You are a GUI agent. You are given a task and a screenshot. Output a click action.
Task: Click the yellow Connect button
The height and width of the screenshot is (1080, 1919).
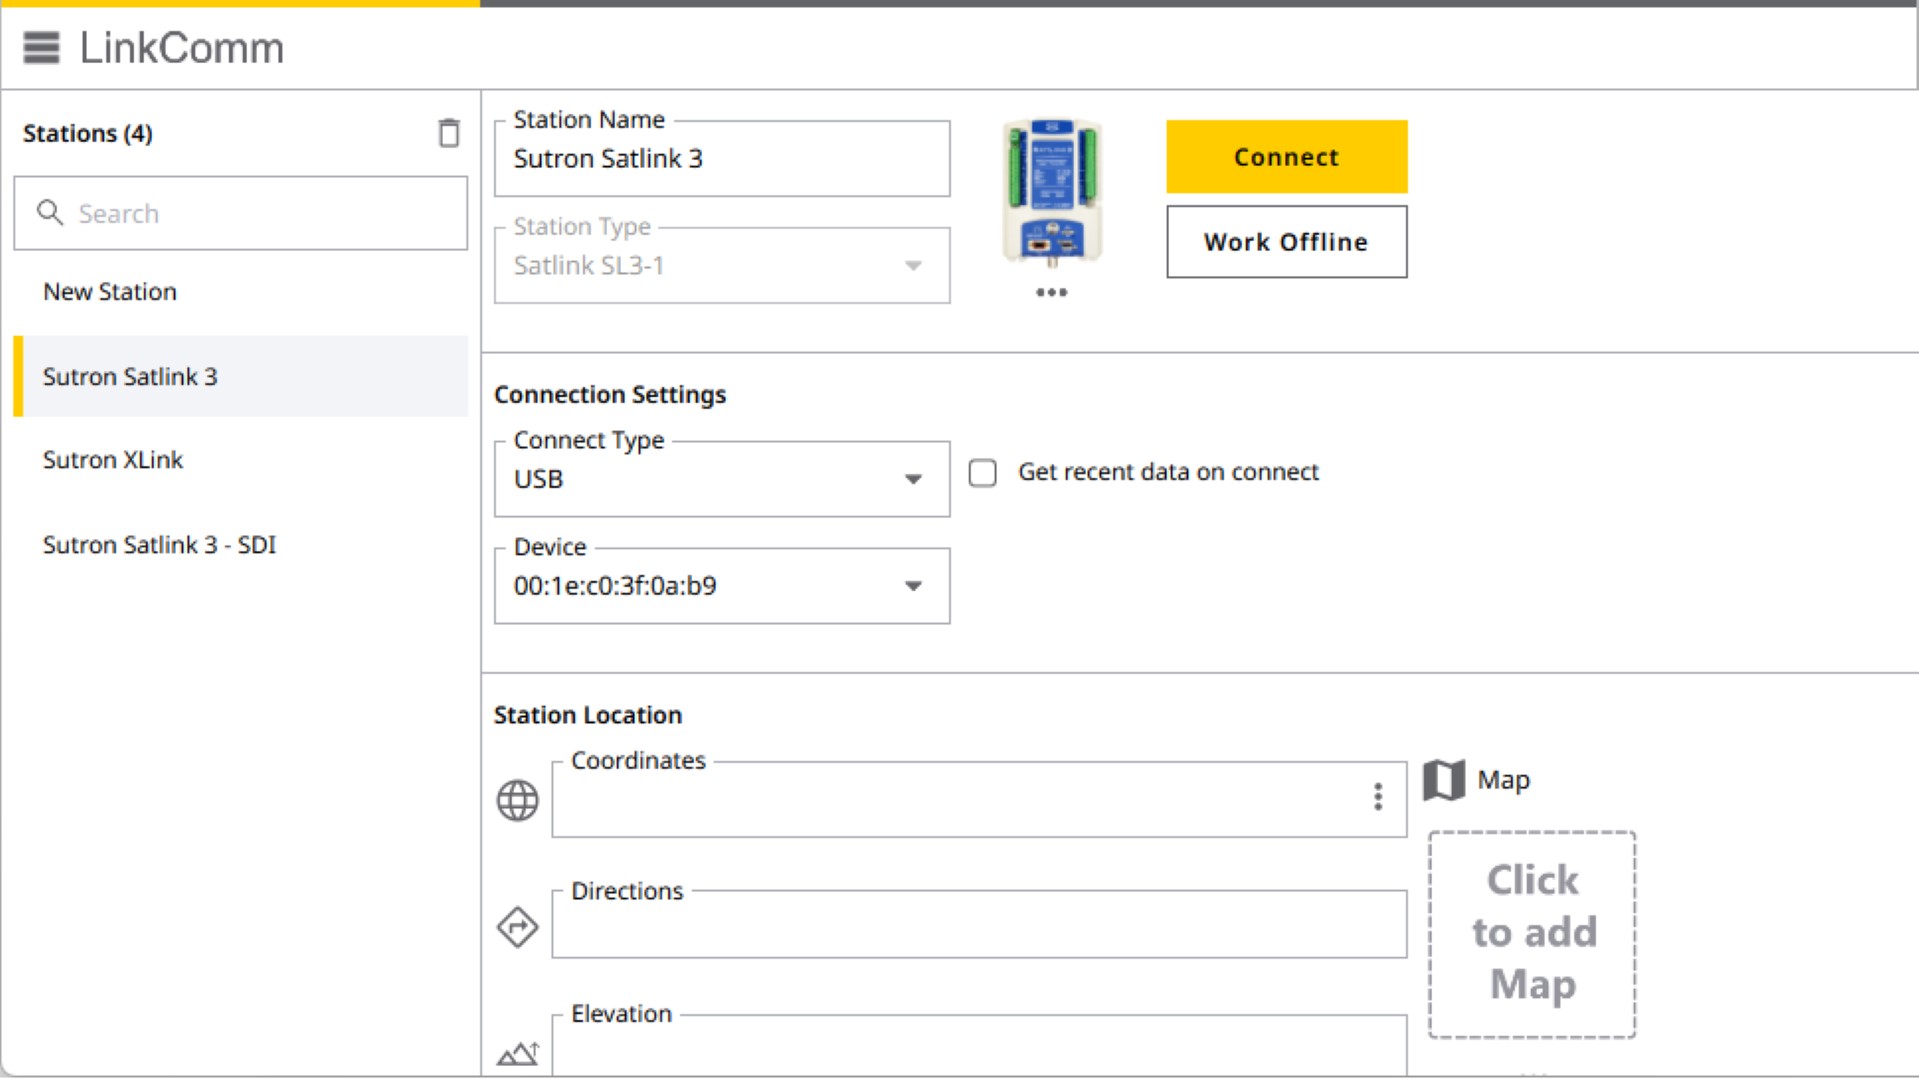[x=1287, y=157]
